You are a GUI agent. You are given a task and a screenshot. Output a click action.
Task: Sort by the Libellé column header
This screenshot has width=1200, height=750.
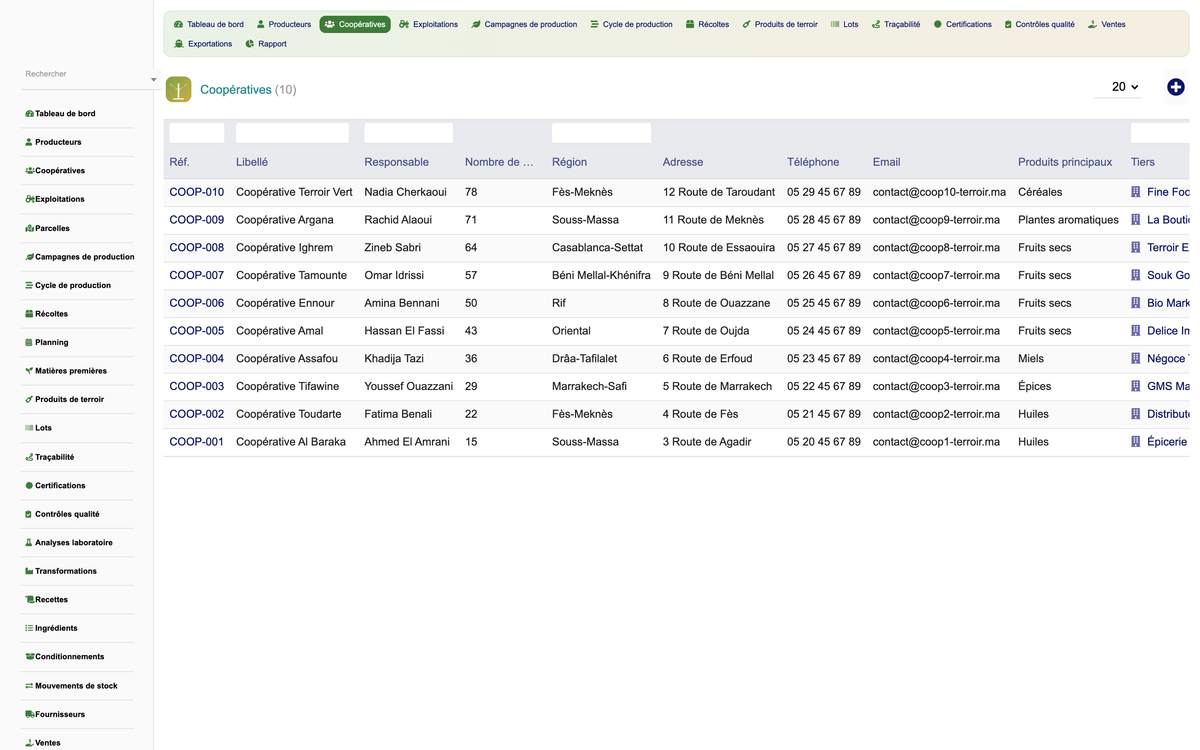click(x=252, y=162)
